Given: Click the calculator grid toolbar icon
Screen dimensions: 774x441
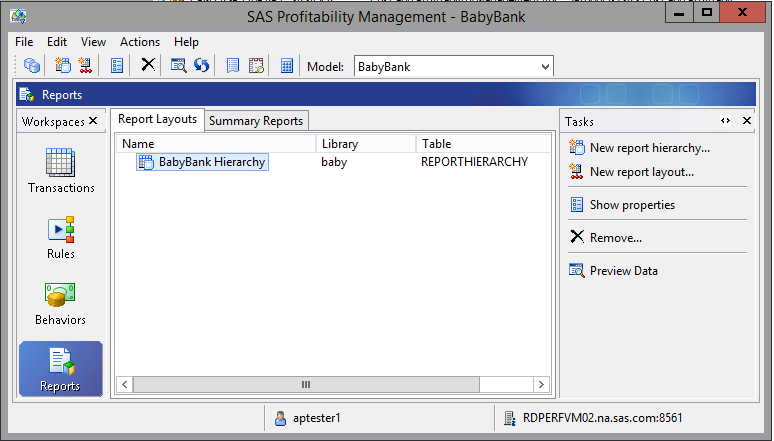Looking at the screenshot, I should click(x=287, y=66).
